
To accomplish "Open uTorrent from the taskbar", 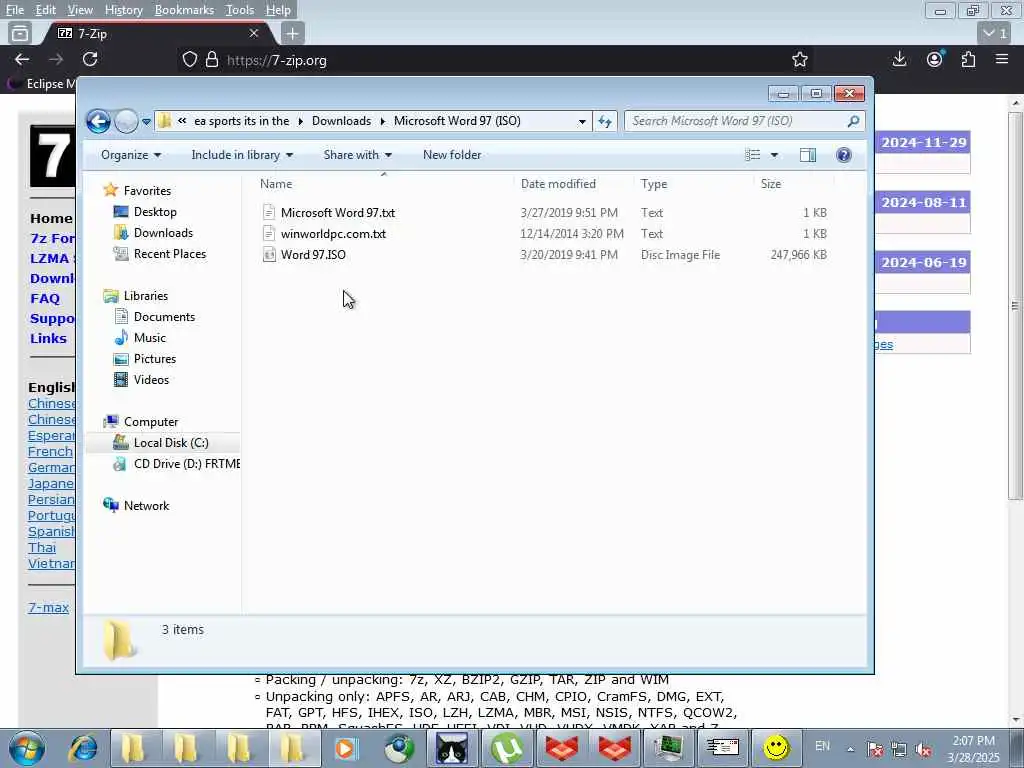I will click(x=507, y=748).
